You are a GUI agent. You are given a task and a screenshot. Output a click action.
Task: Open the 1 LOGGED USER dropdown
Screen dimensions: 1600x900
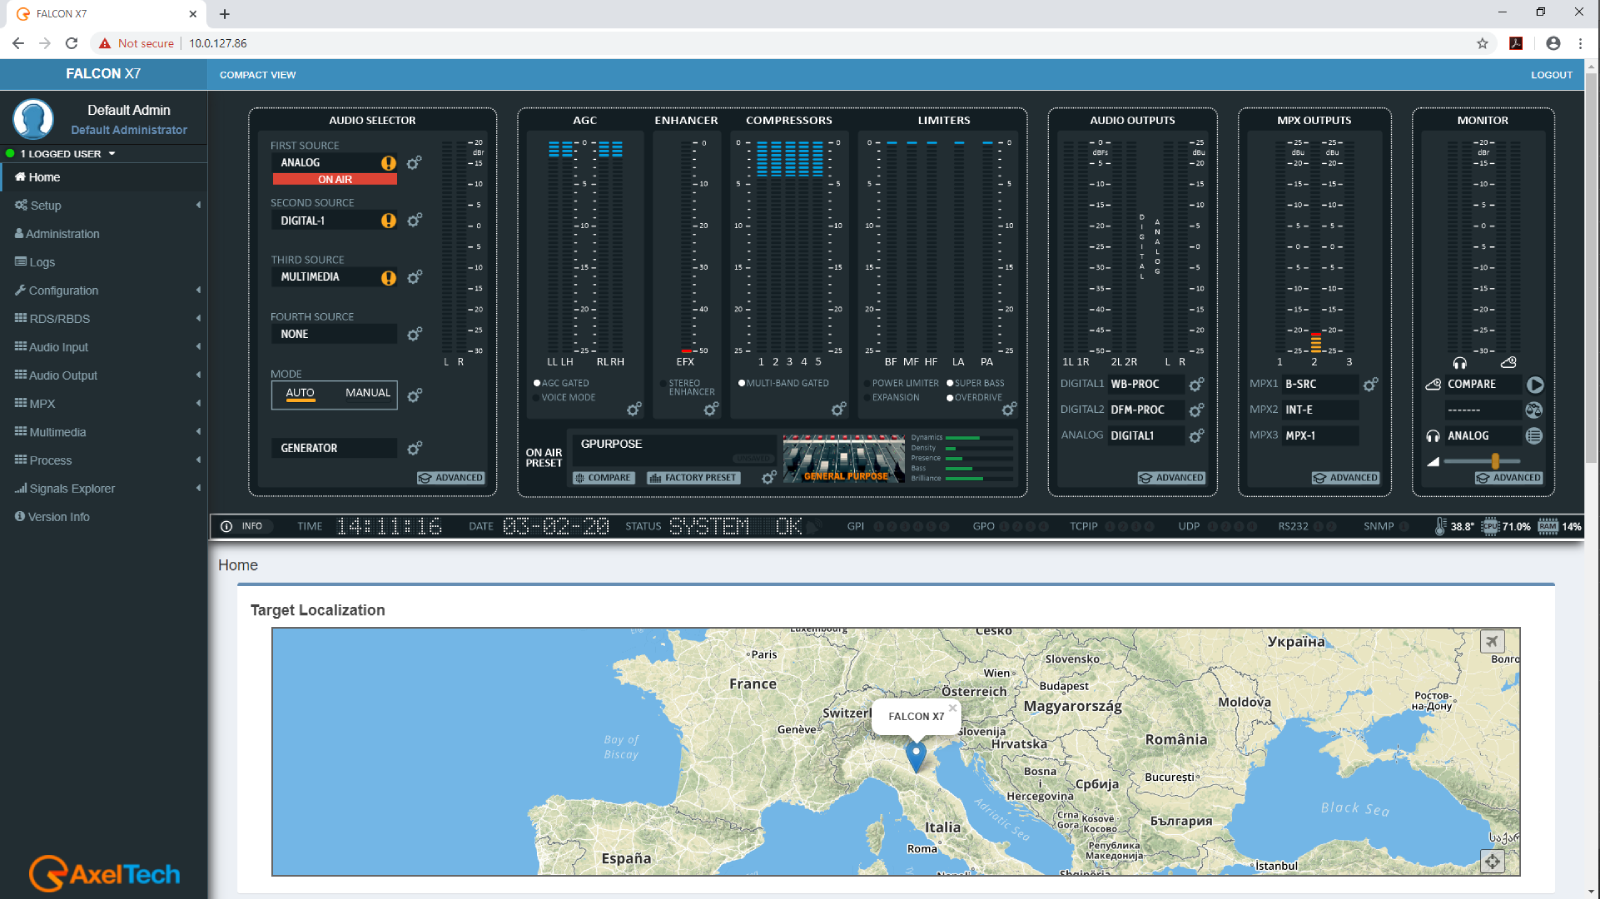[61, 154]
